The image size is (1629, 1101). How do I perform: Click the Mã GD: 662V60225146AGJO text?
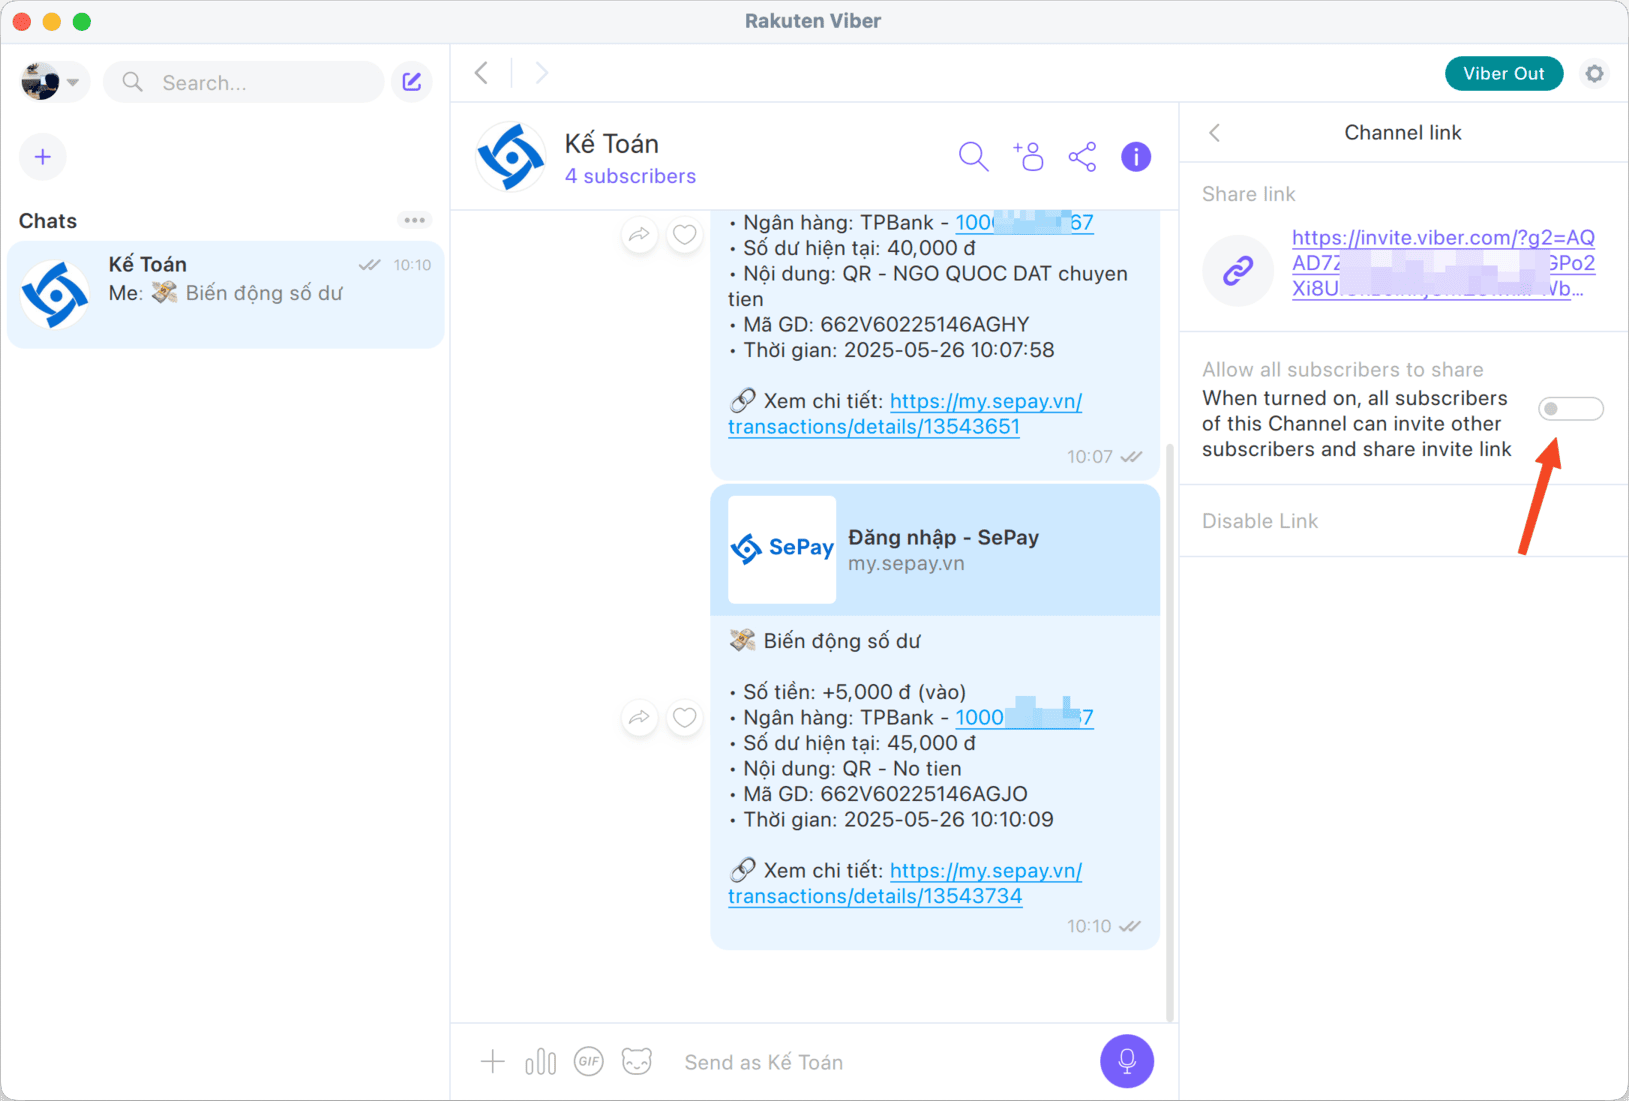click(885, 794)
